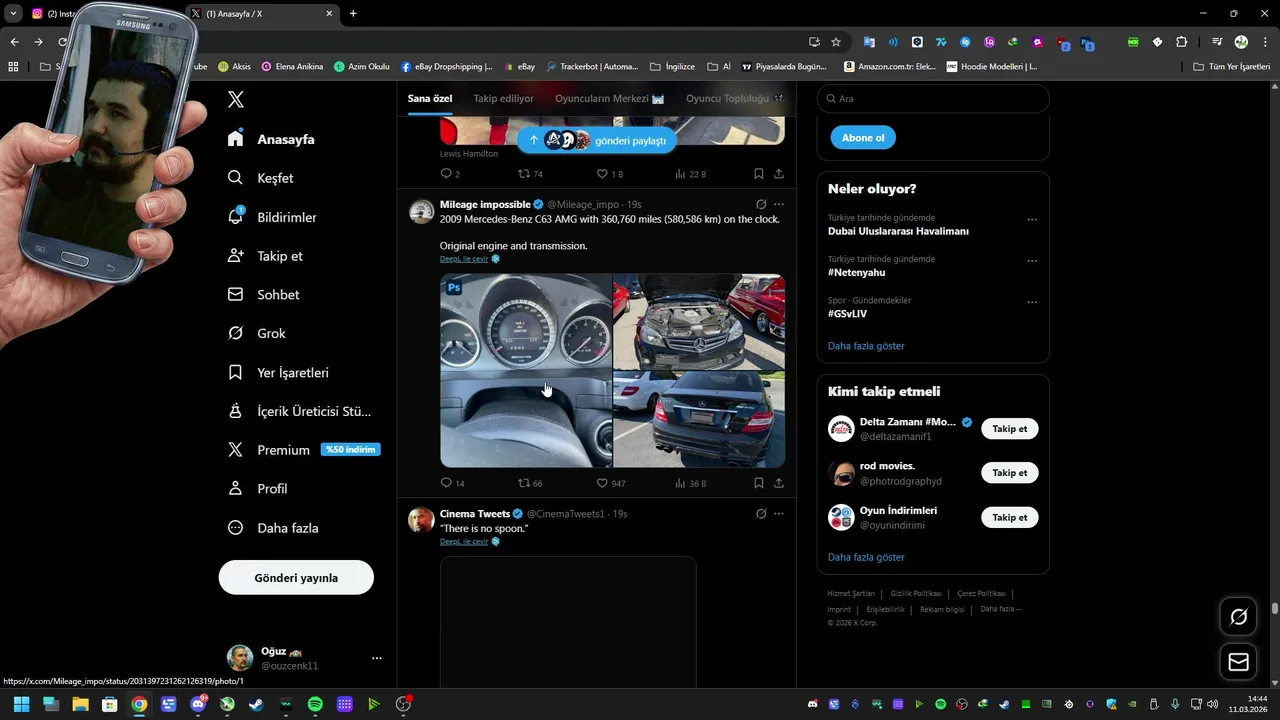Open floating messages envelope button
Screen dimensions: 1280x720
pyautogui.click(x=1238, y=662)
